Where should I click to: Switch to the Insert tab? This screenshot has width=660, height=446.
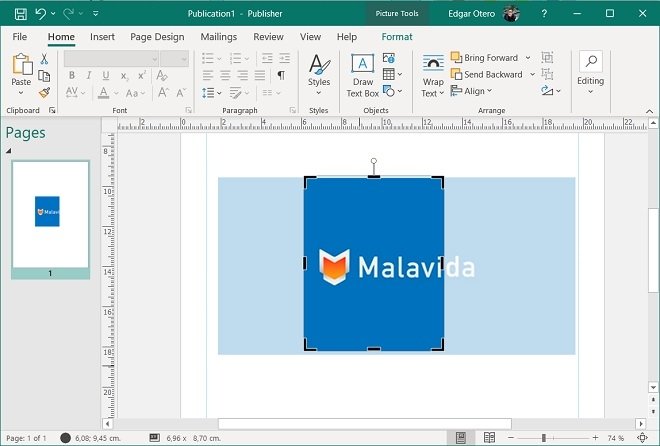102,37
